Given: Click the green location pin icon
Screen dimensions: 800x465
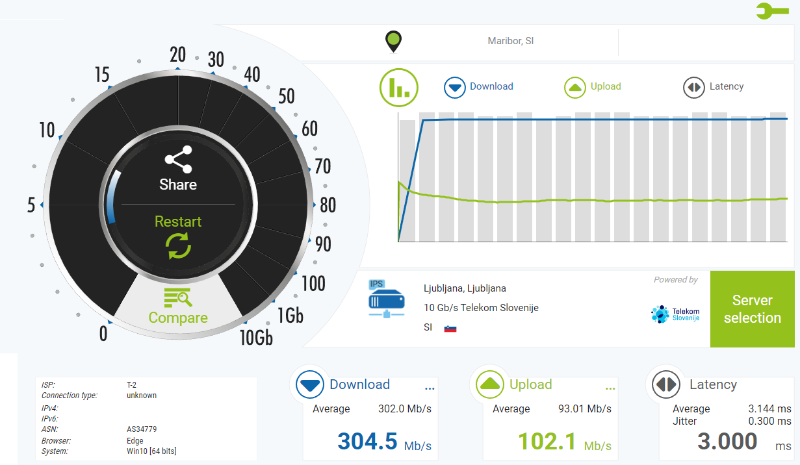Looking at the screenshot, I should 394,42.
